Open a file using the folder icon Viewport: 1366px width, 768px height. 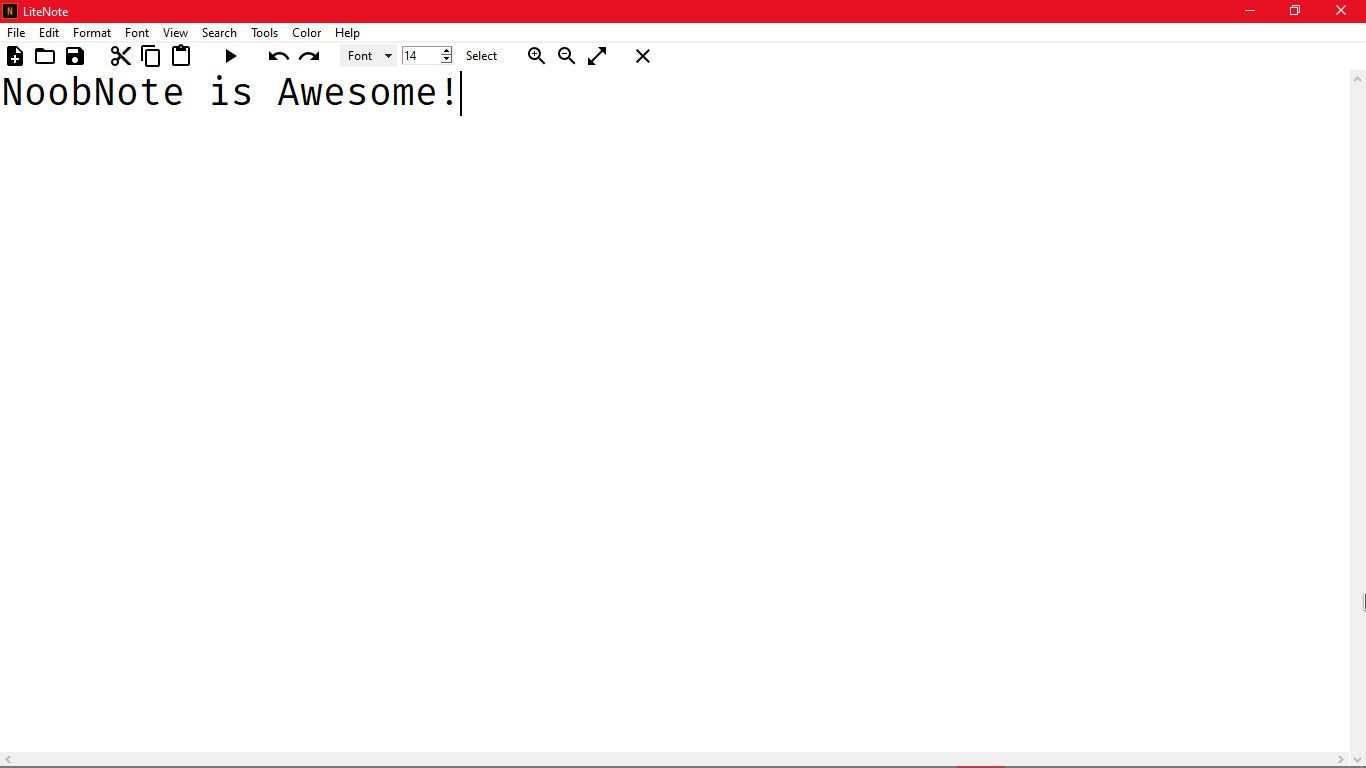coord(45,56)
